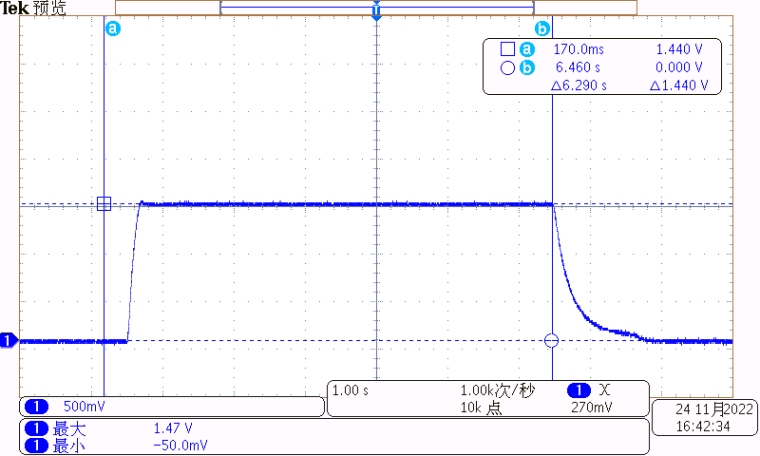This screenshot has height=456, width=760.
Task: Click the trigger source channel 1 badge
Action: (x=577, y=390)
